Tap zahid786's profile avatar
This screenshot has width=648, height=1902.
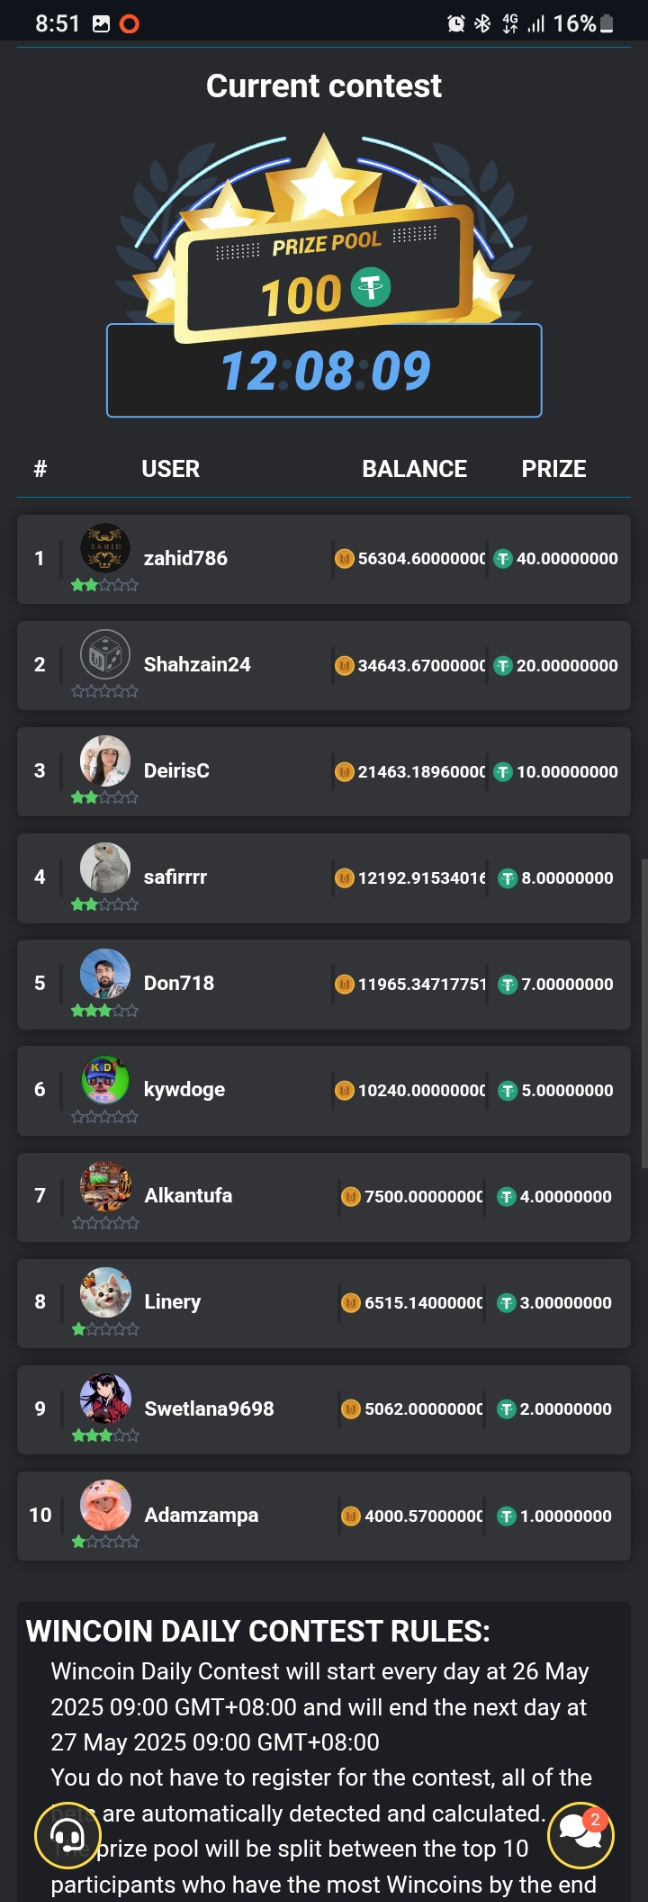point(105,549)
